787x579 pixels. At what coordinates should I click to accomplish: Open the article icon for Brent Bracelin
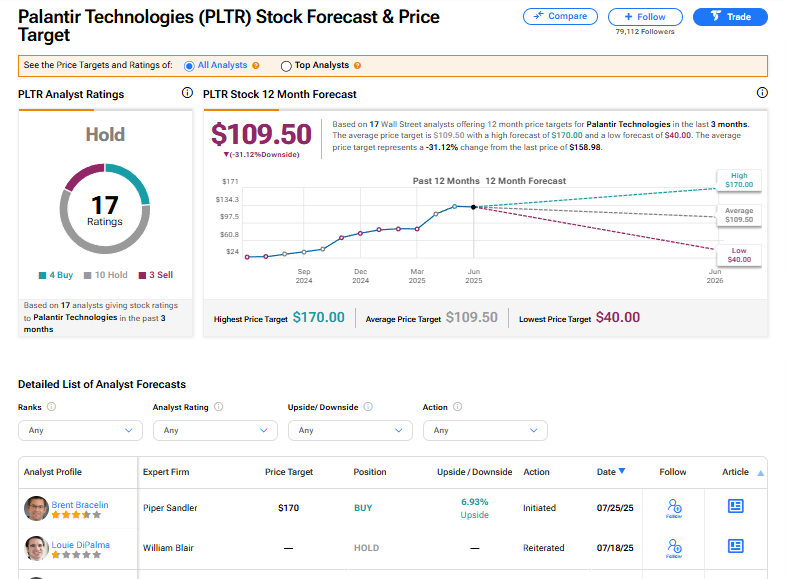pyautogui.click(x=736, y=507)
